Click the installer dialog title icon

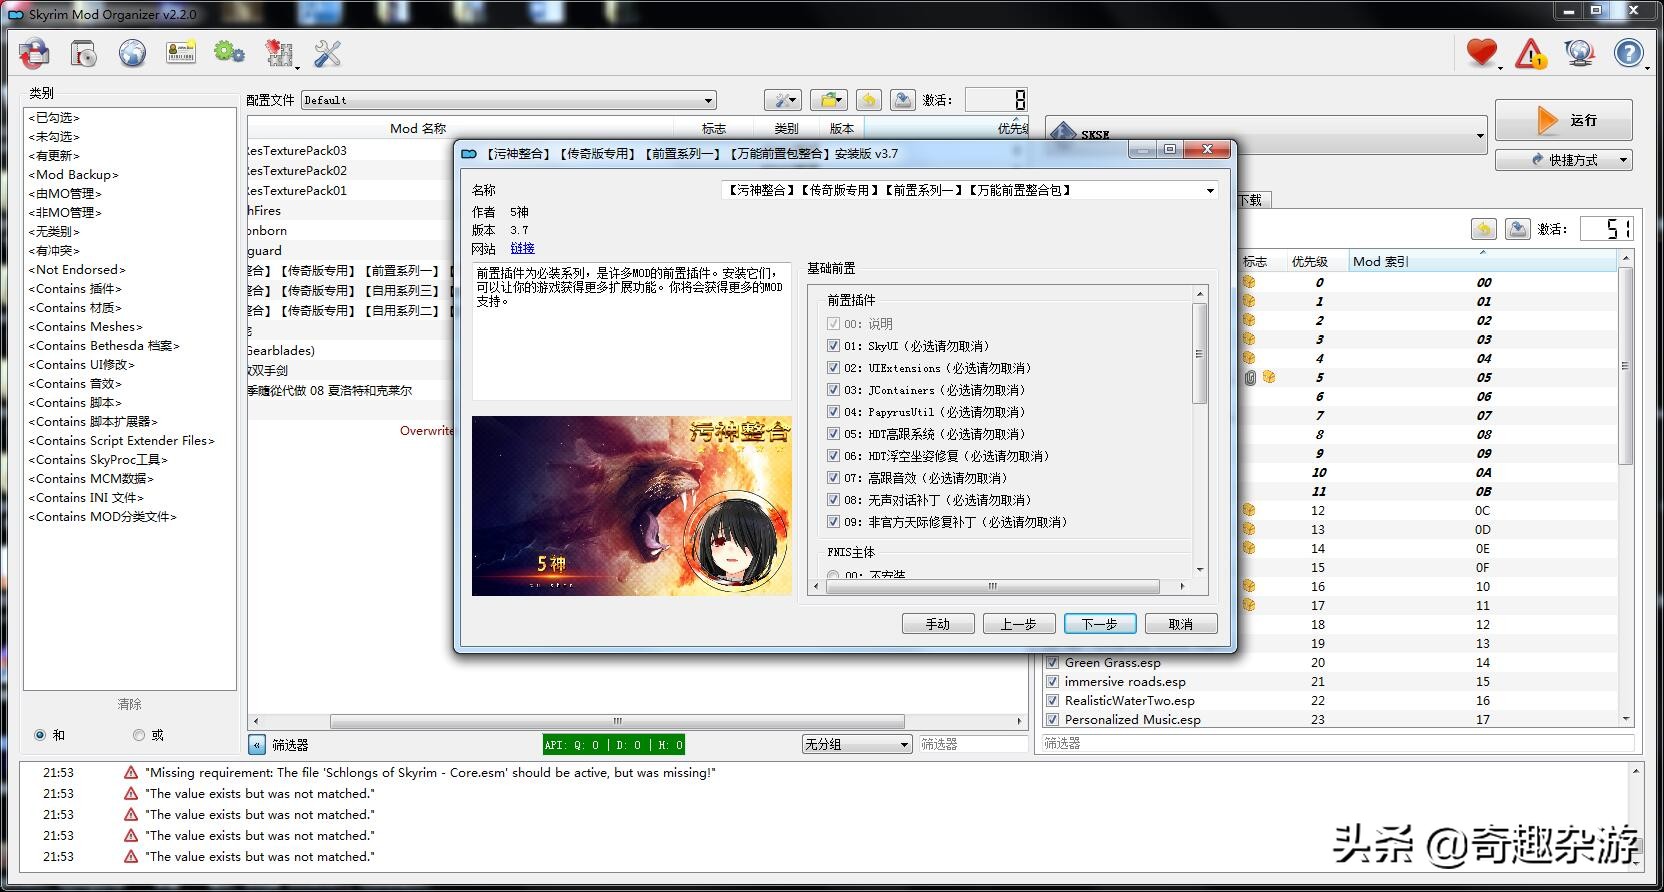coord(468,153)
